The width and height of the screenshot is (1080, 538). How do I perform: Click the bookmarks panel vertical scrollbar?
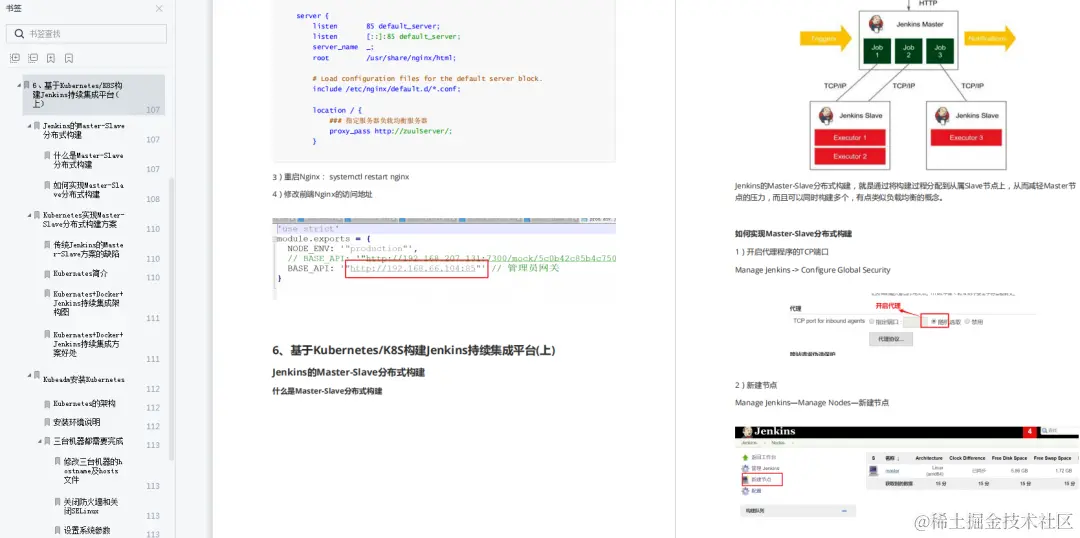click(172, 317)
